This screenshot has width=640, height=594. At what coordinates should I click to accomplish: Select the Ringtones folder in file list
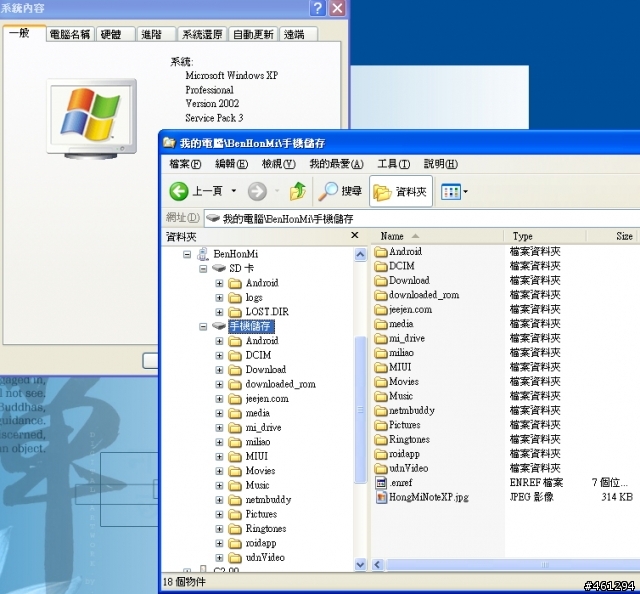tap(402, 439)
